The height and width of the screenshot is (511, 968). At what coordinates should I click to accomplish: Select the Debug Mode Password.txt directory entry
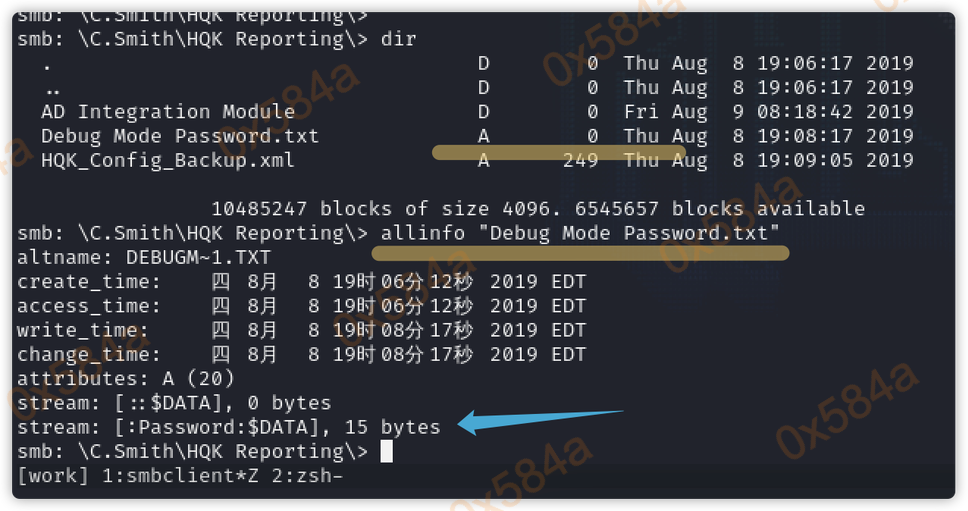pyautogui.click(x=180, y=136)
